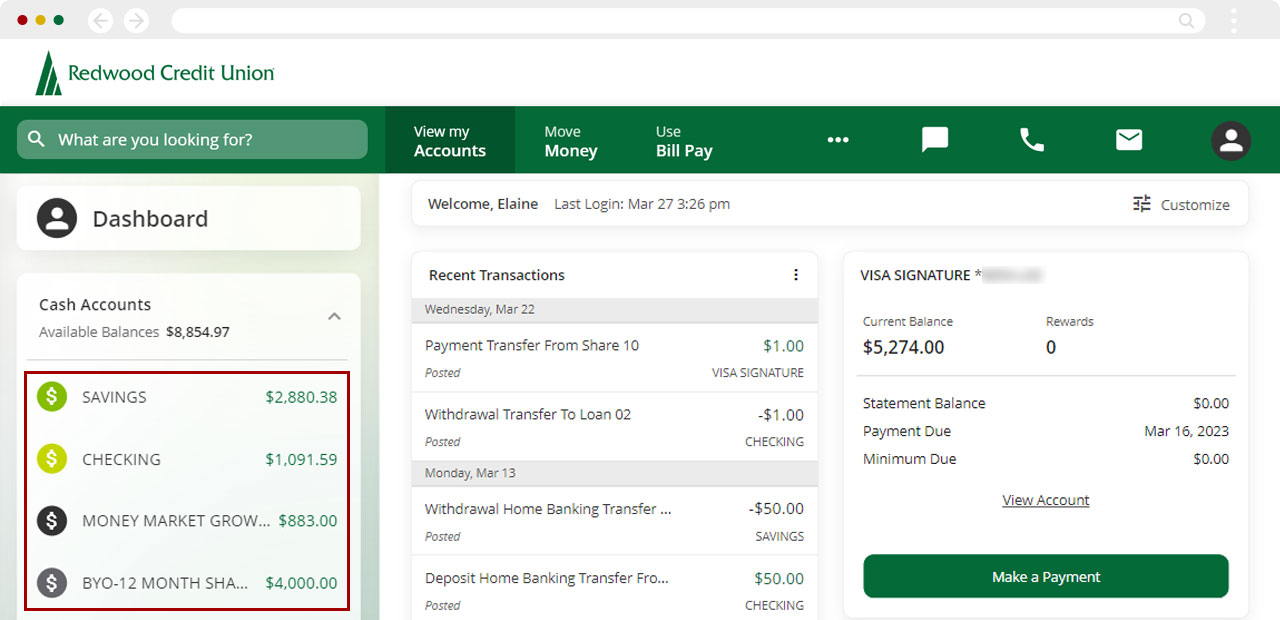Click the 'What are you looking for?' search field
The height and width of the screenshot is (620, 1280).
192,139
